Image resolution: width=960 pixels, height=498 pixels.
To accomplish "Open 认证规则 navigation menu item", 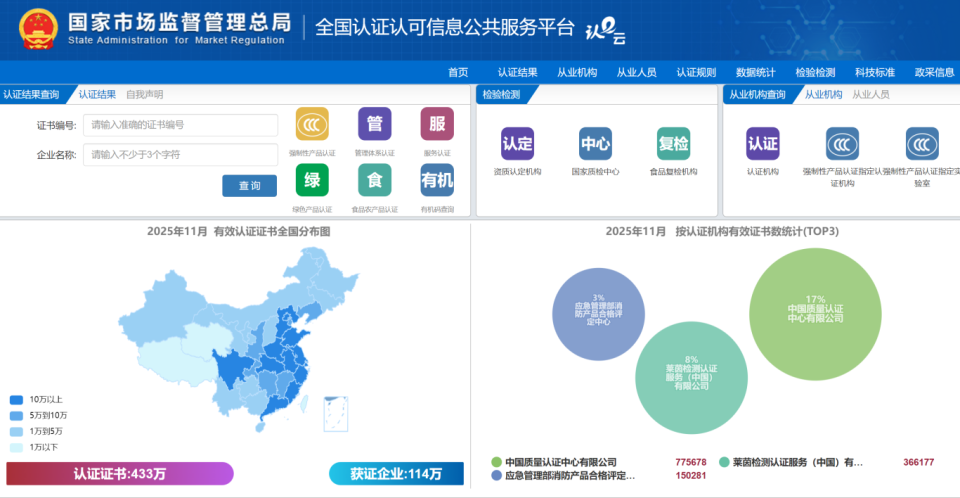I will point(696,72).
